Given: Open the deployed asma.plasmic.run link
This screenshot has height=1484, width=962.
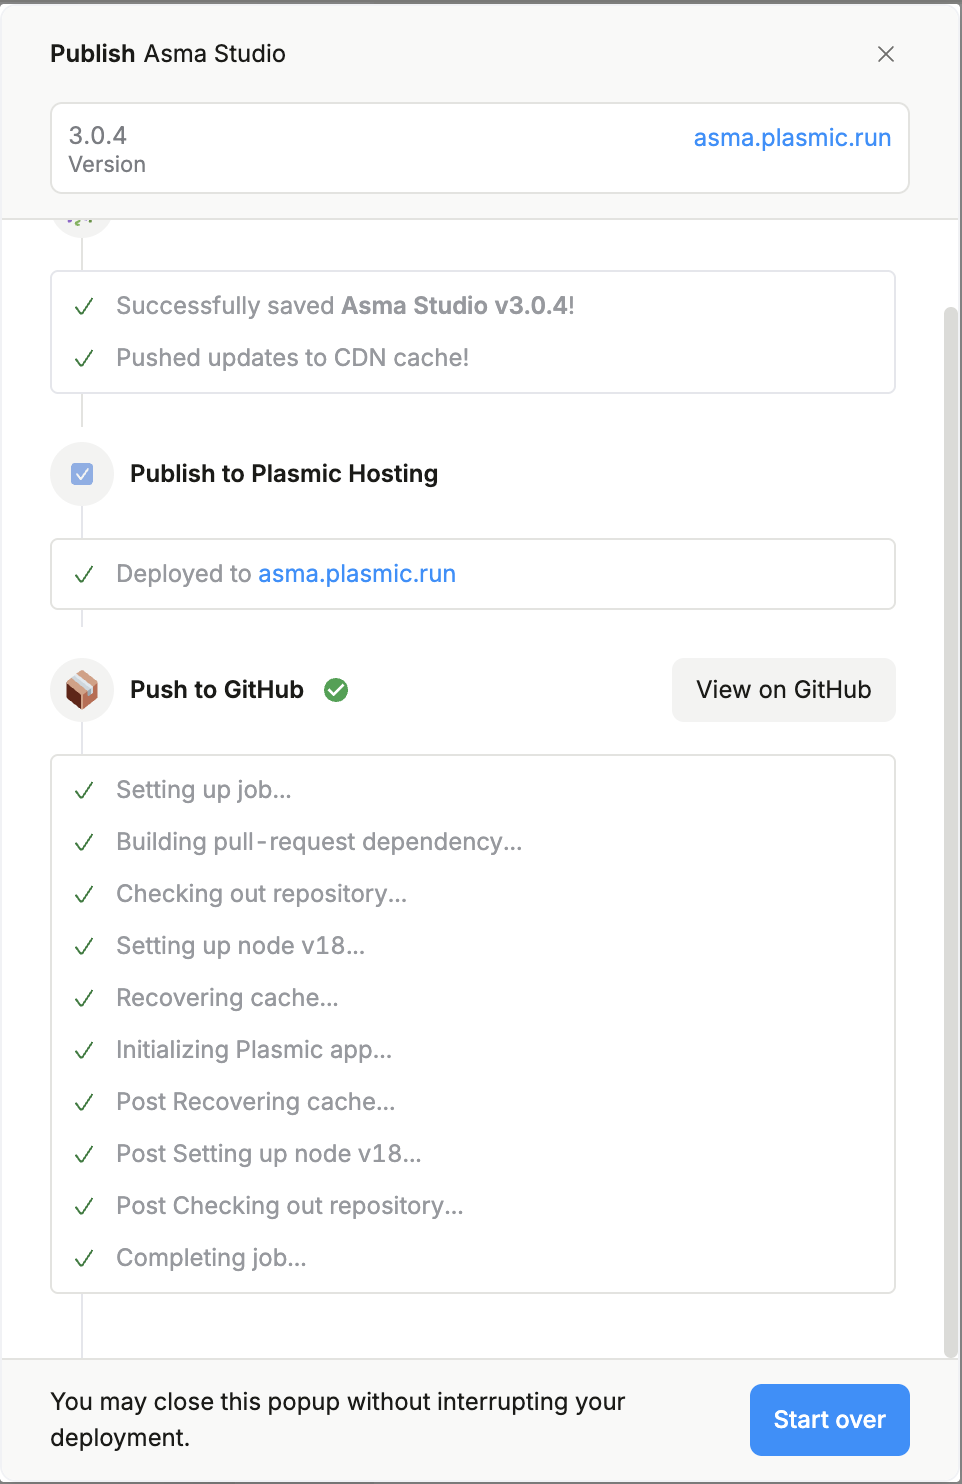Looking at the screenshot, I should [x=357, y=574].
